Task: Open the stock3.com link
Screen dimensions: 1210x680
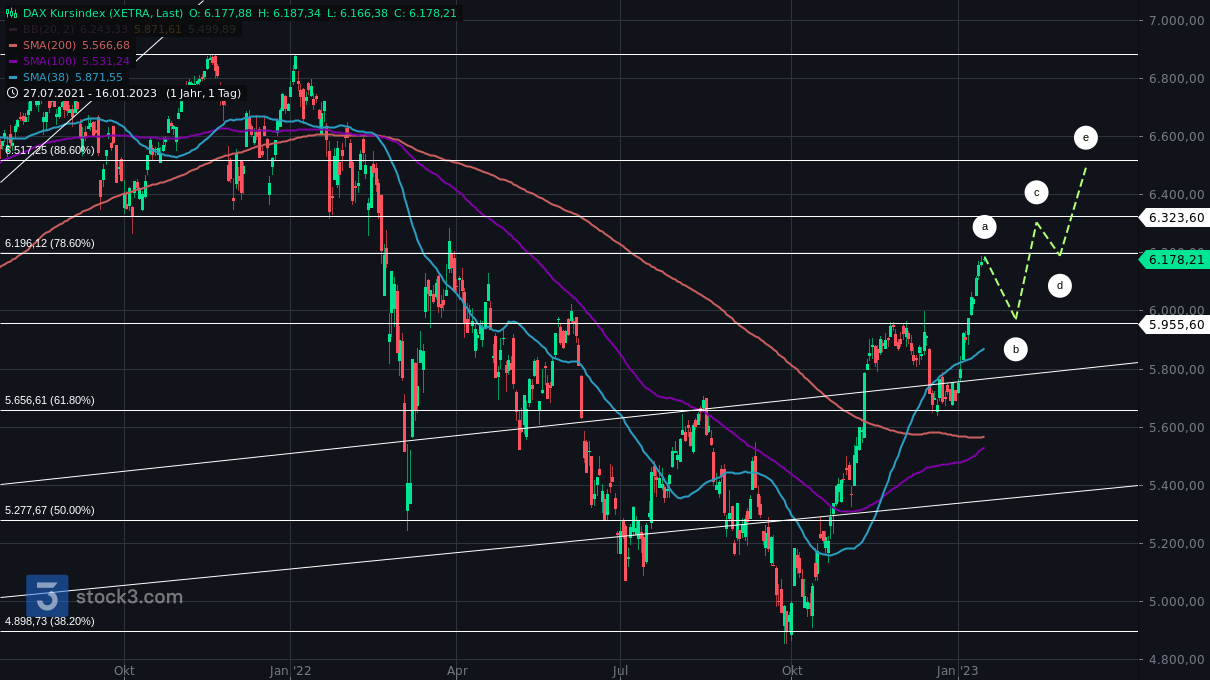Action: tap(127, 597)
